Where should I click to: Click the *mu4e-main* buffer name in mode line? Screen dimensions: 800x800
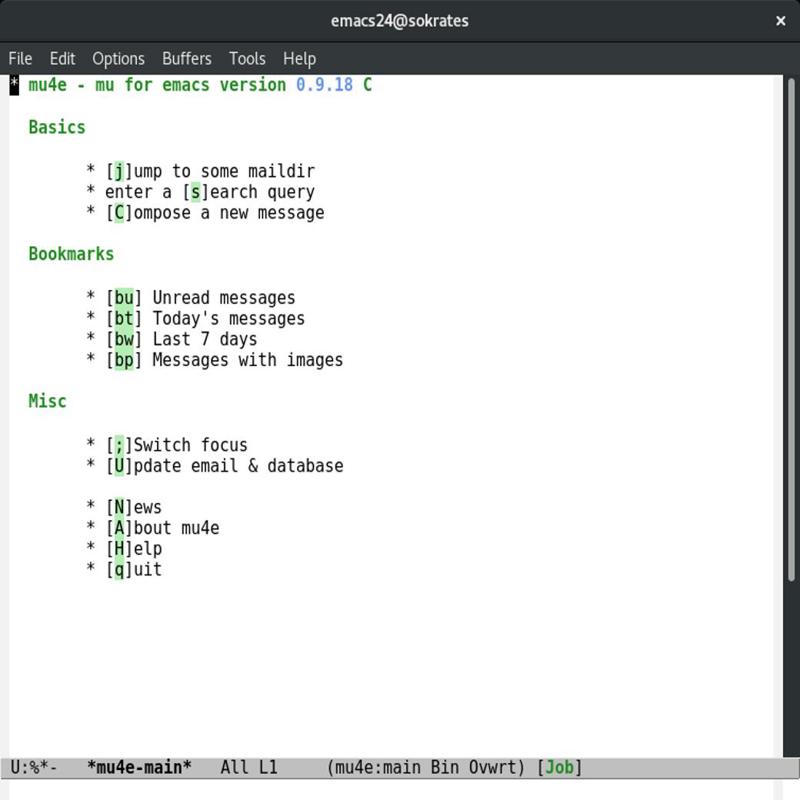click(139, 768)
